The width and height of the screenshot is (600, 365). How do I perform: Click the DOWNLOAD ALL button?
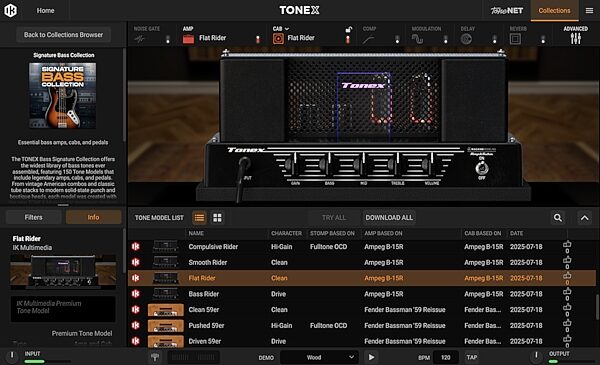pyautogui.click(x=389, y=218)
